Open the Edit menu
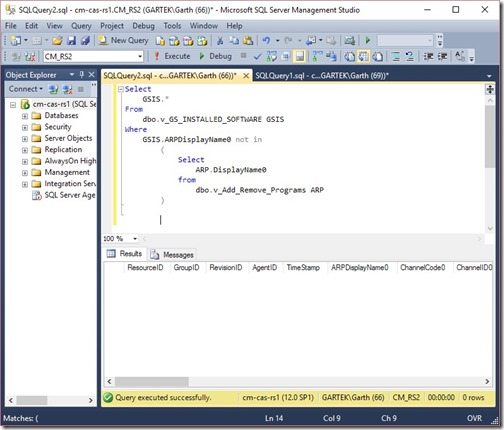 tap(31, 26)
